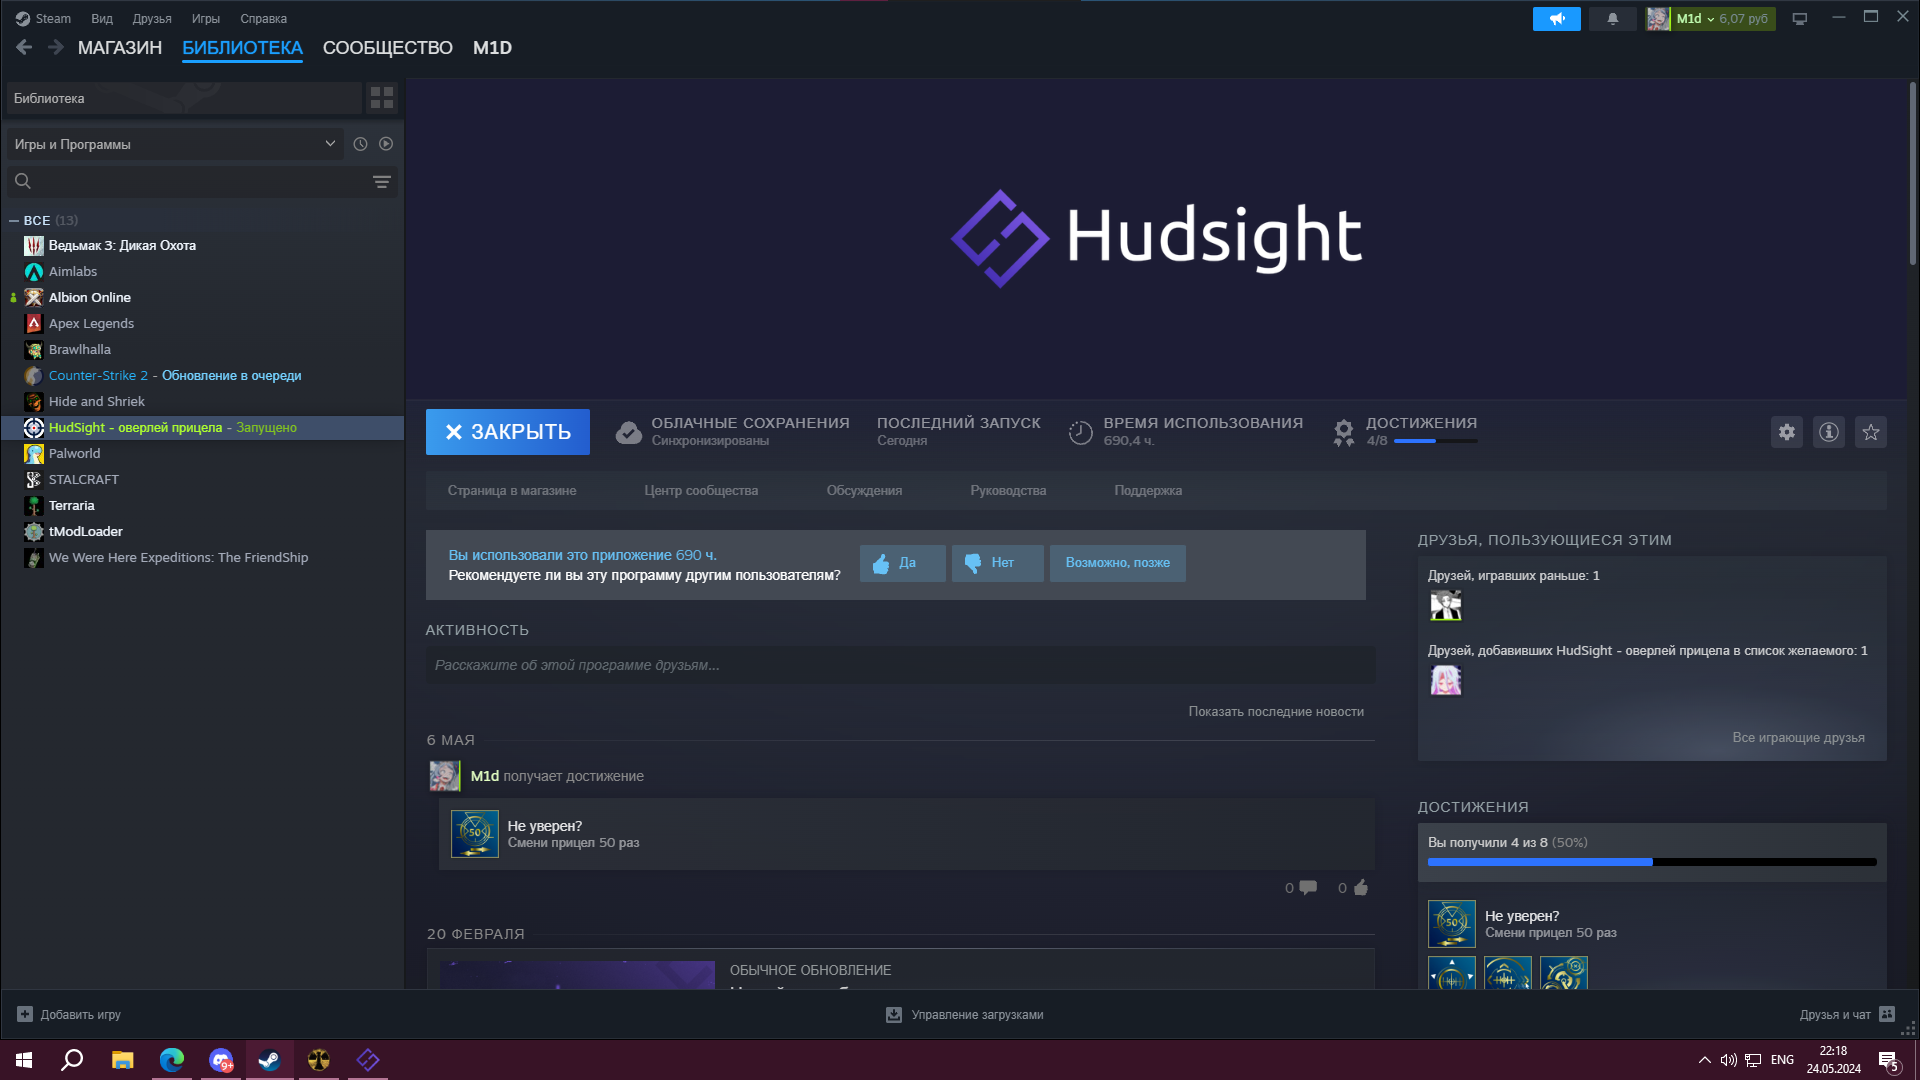Recommend app with Да button

[902, 563]
